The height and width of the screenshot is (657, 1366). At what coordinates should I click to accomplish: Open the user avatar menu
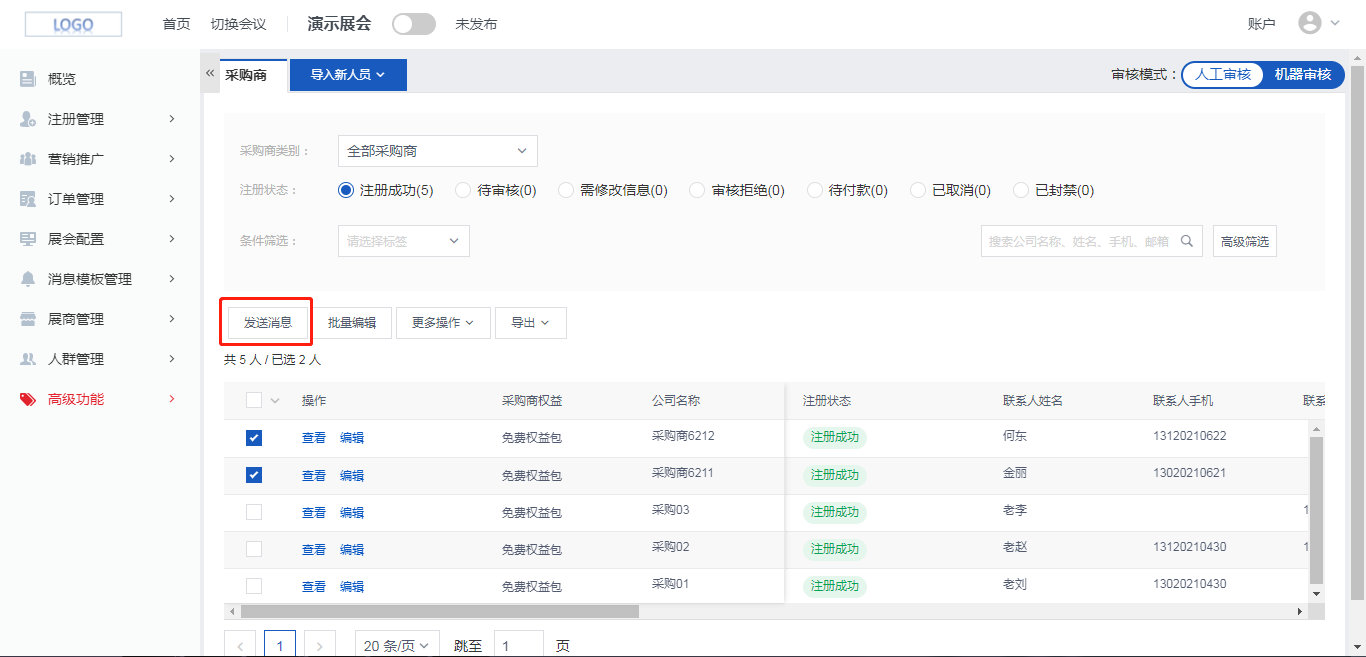point(1320,23)
